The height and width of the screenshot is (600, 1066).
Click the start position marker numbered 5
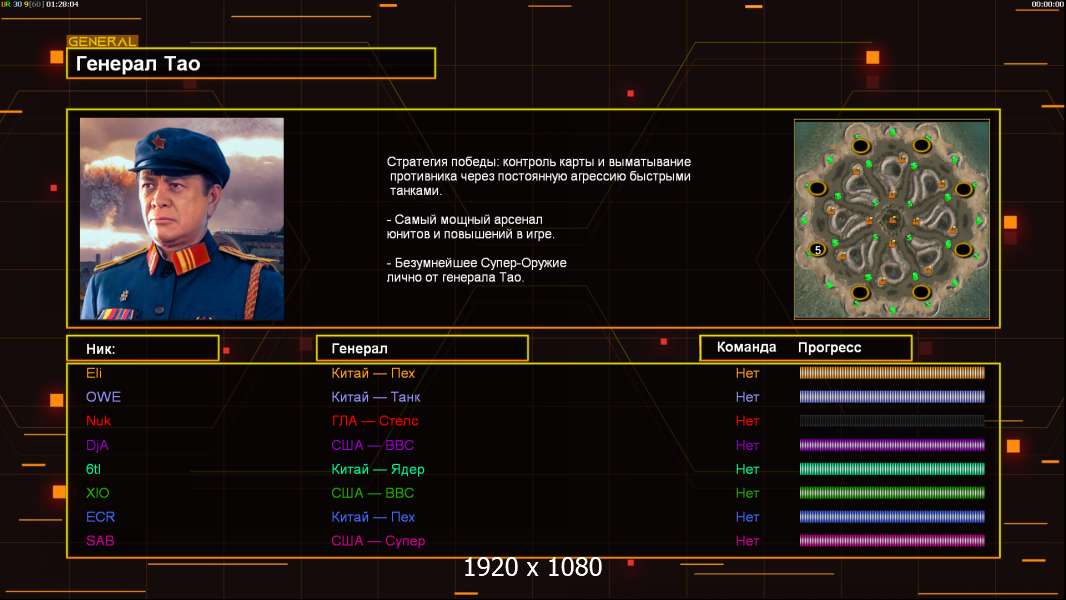click(818, 249)
